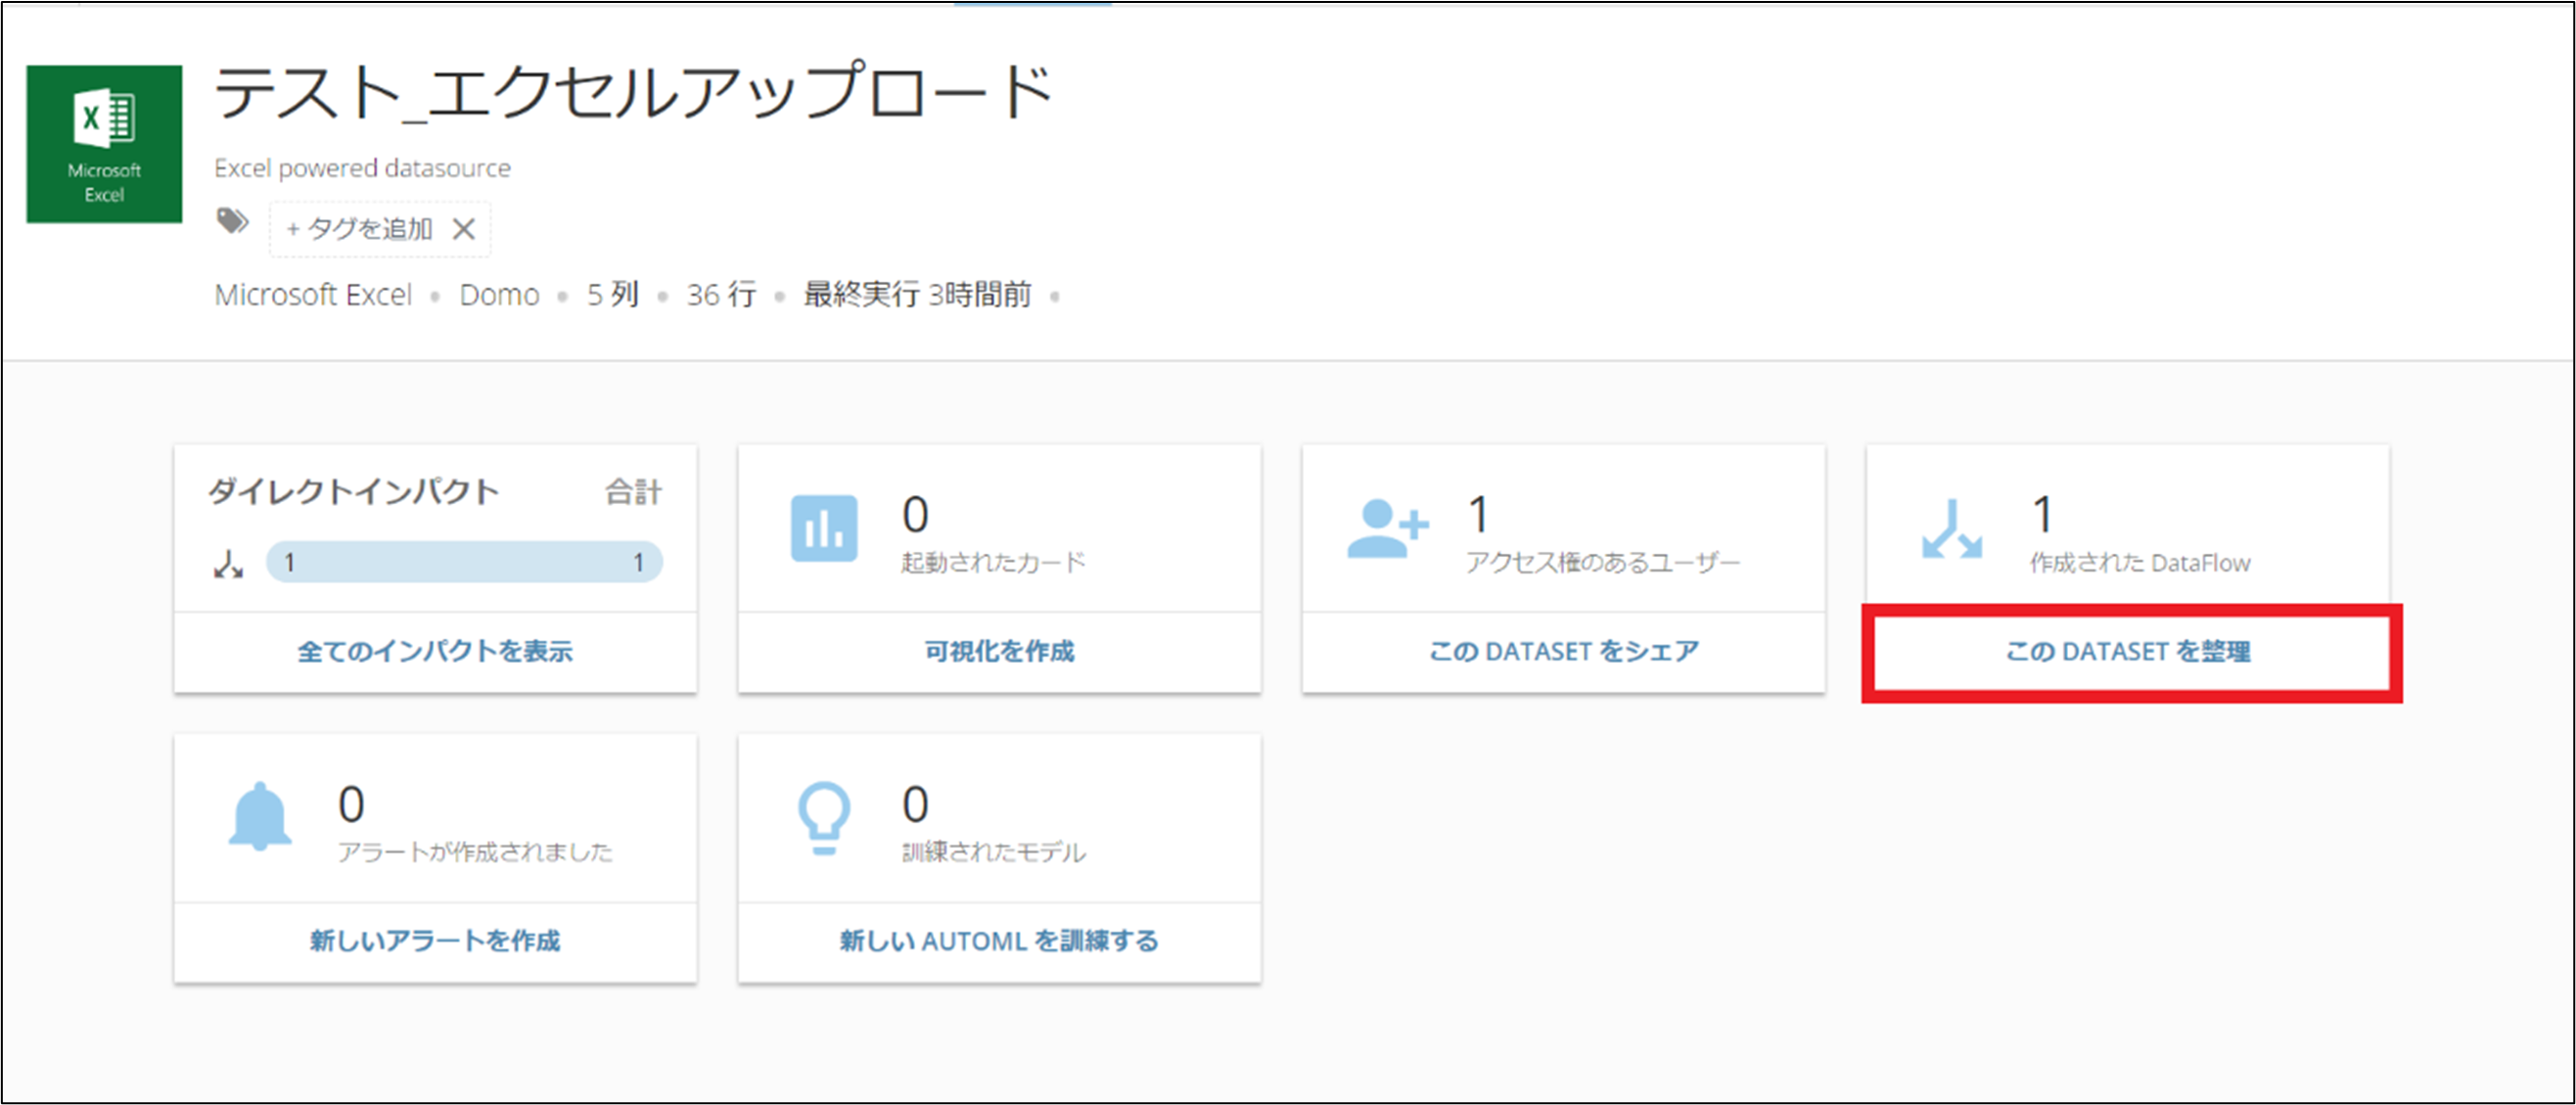Click この DATASET を整理
The image size is (2576, 1105).
coord(2128,652)
